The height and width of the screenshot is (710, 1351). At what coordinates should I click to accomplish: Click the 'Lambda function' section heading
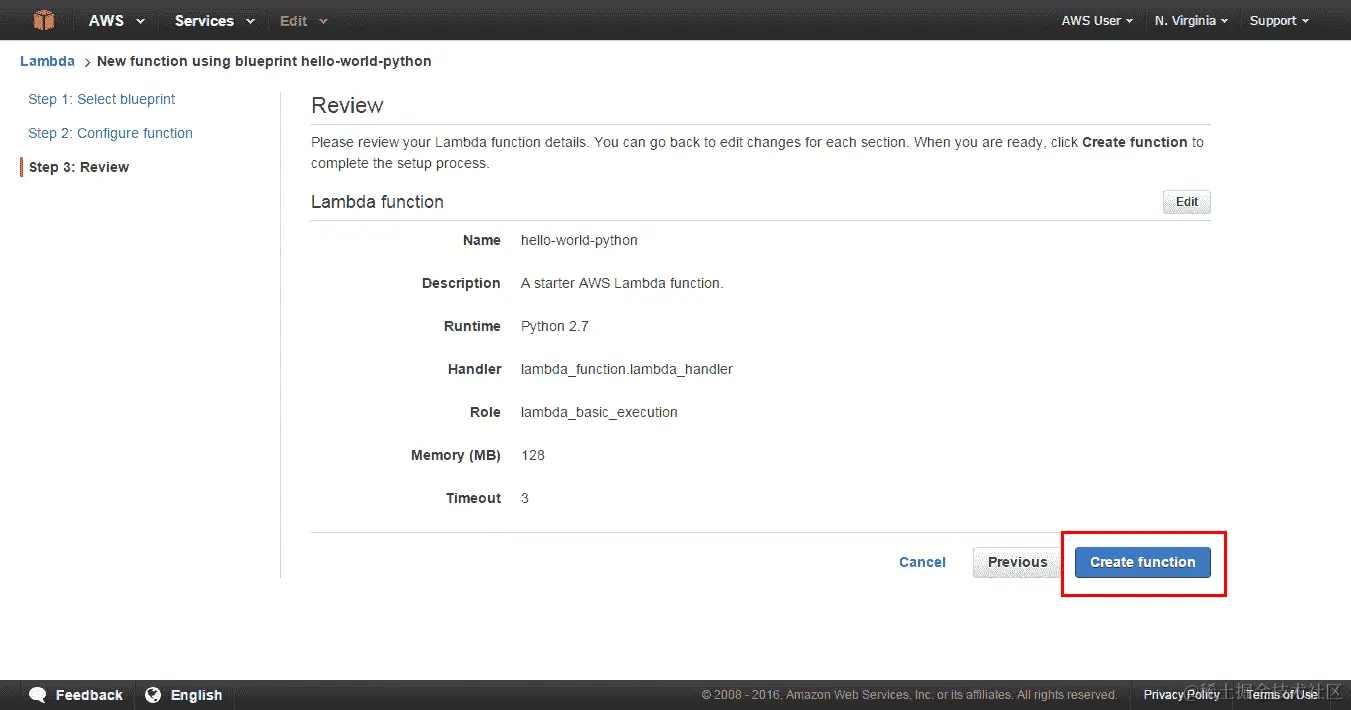pos(377,202)
